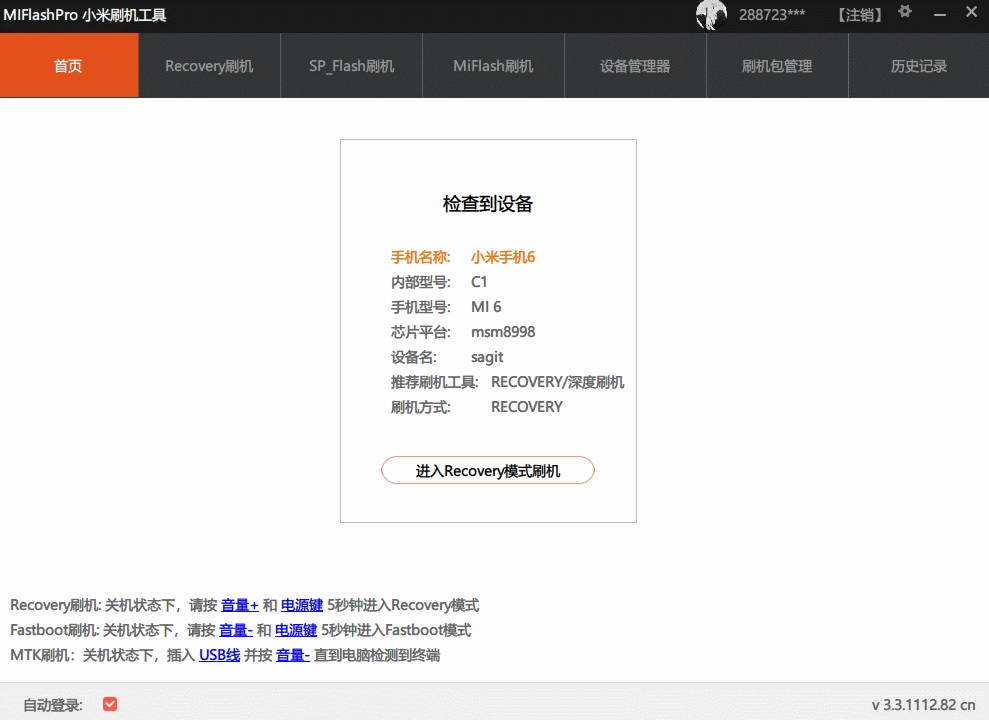The image size is (989, 720).
Task: Click the user avatar image
Action: (710, 15)
